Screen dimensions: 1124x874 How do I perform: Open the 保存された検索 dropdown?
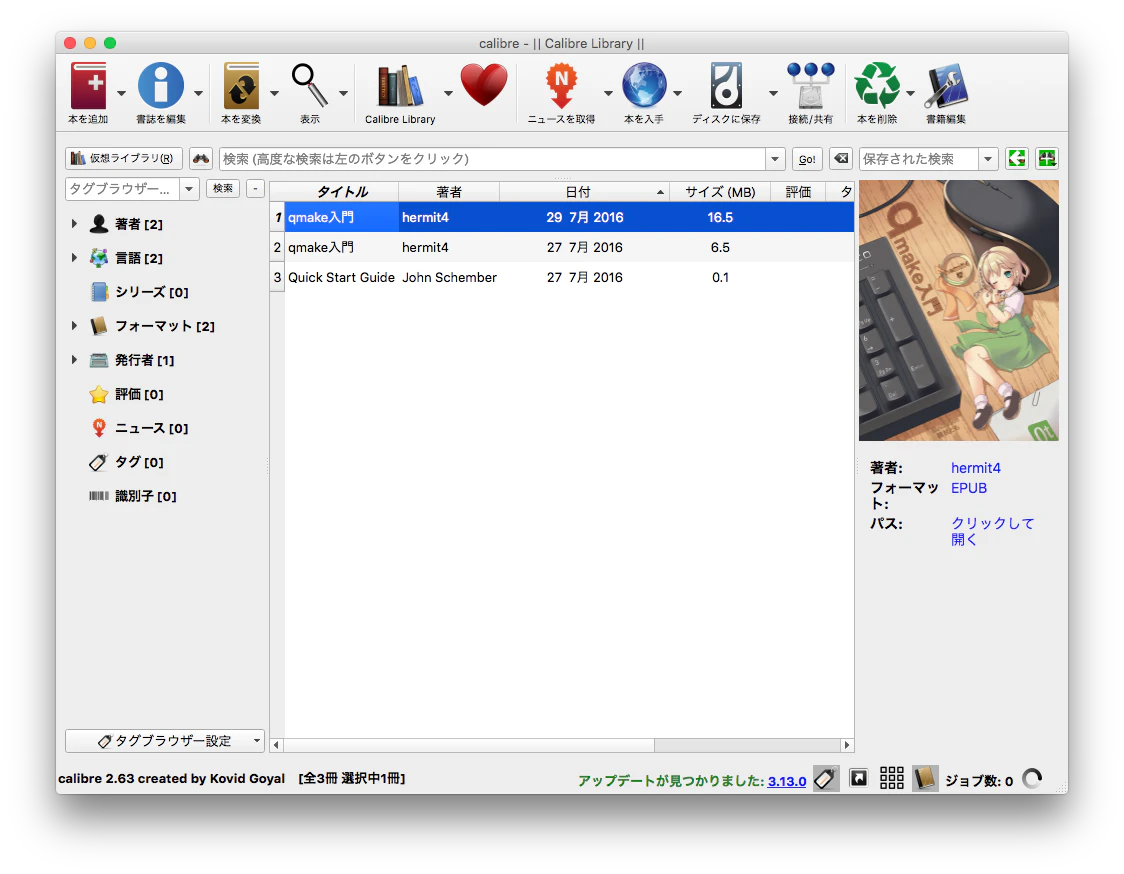point(988,159)
